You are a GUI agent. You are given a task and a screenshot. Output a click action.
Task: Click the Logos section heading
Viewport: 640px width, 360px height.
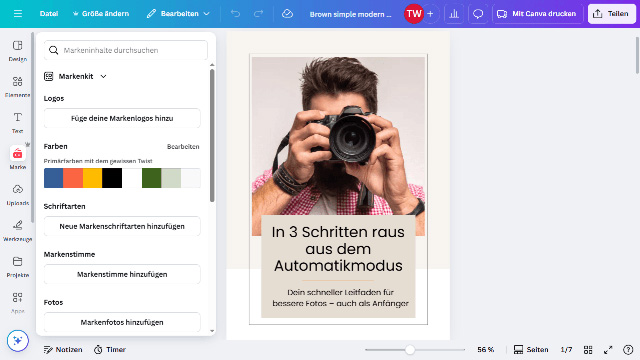54,98
